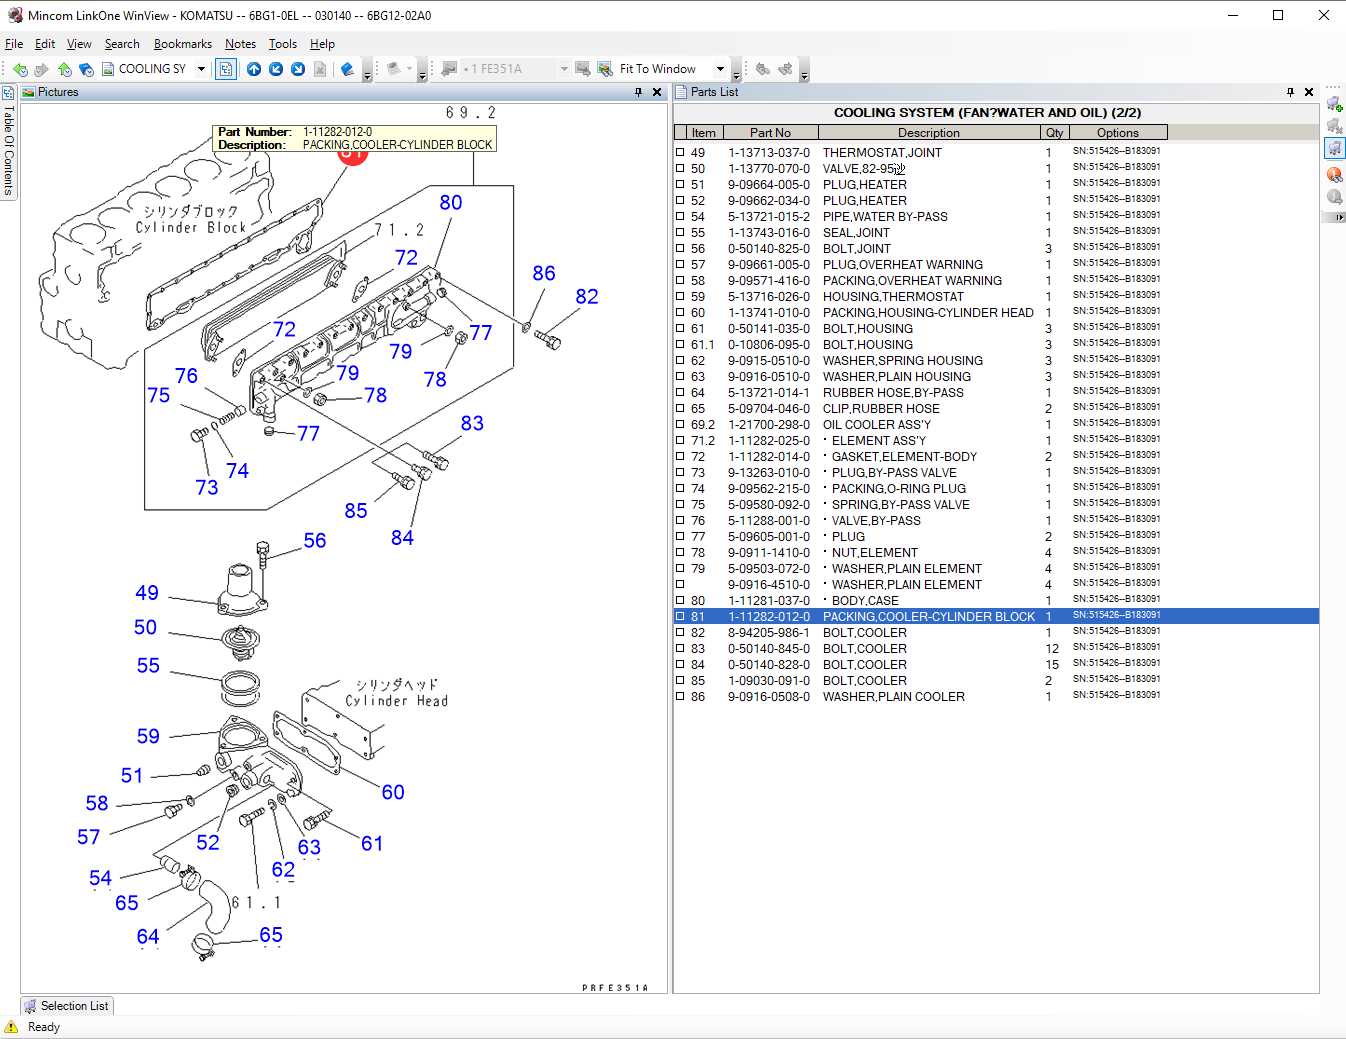
Task: Click the Selection List tab at bottom
Action: tap(66, 1006)
